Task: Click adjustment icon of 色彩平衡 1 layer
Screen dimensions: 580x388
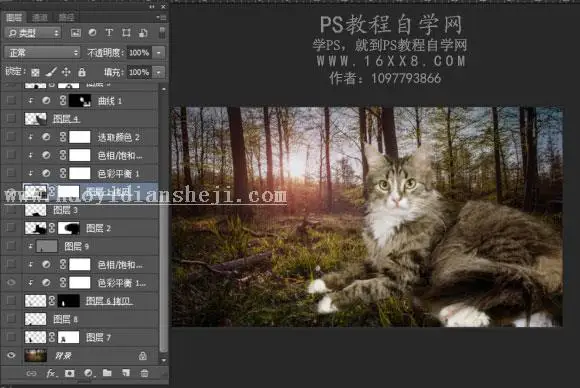Action: coord(46,173)
